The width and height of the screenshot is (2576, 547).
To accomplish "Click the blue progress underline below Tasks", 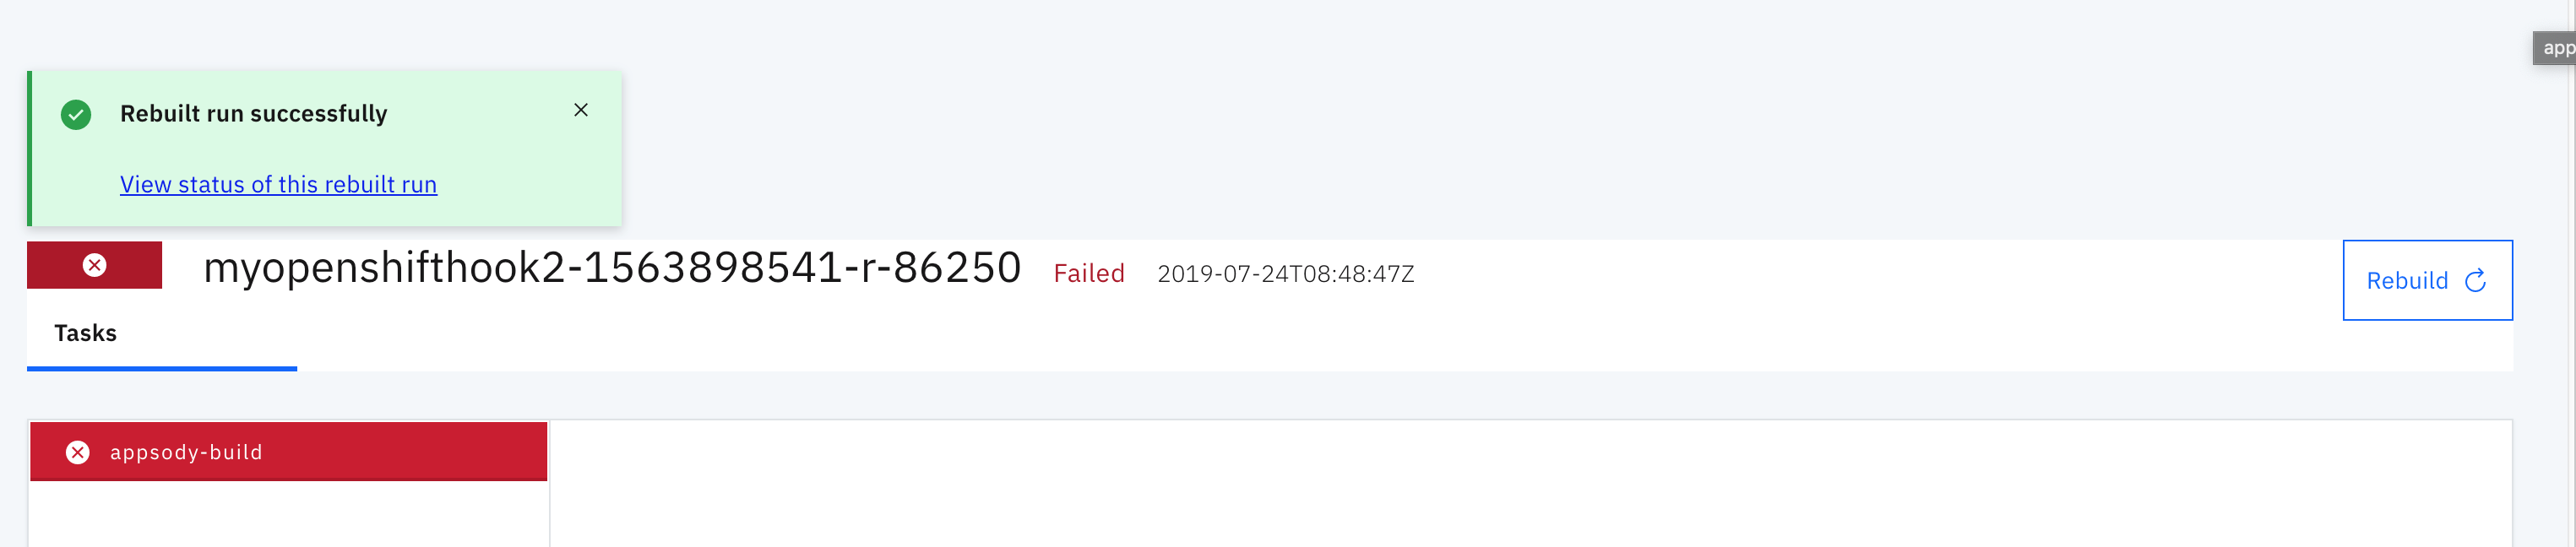I will click(162, 371).
